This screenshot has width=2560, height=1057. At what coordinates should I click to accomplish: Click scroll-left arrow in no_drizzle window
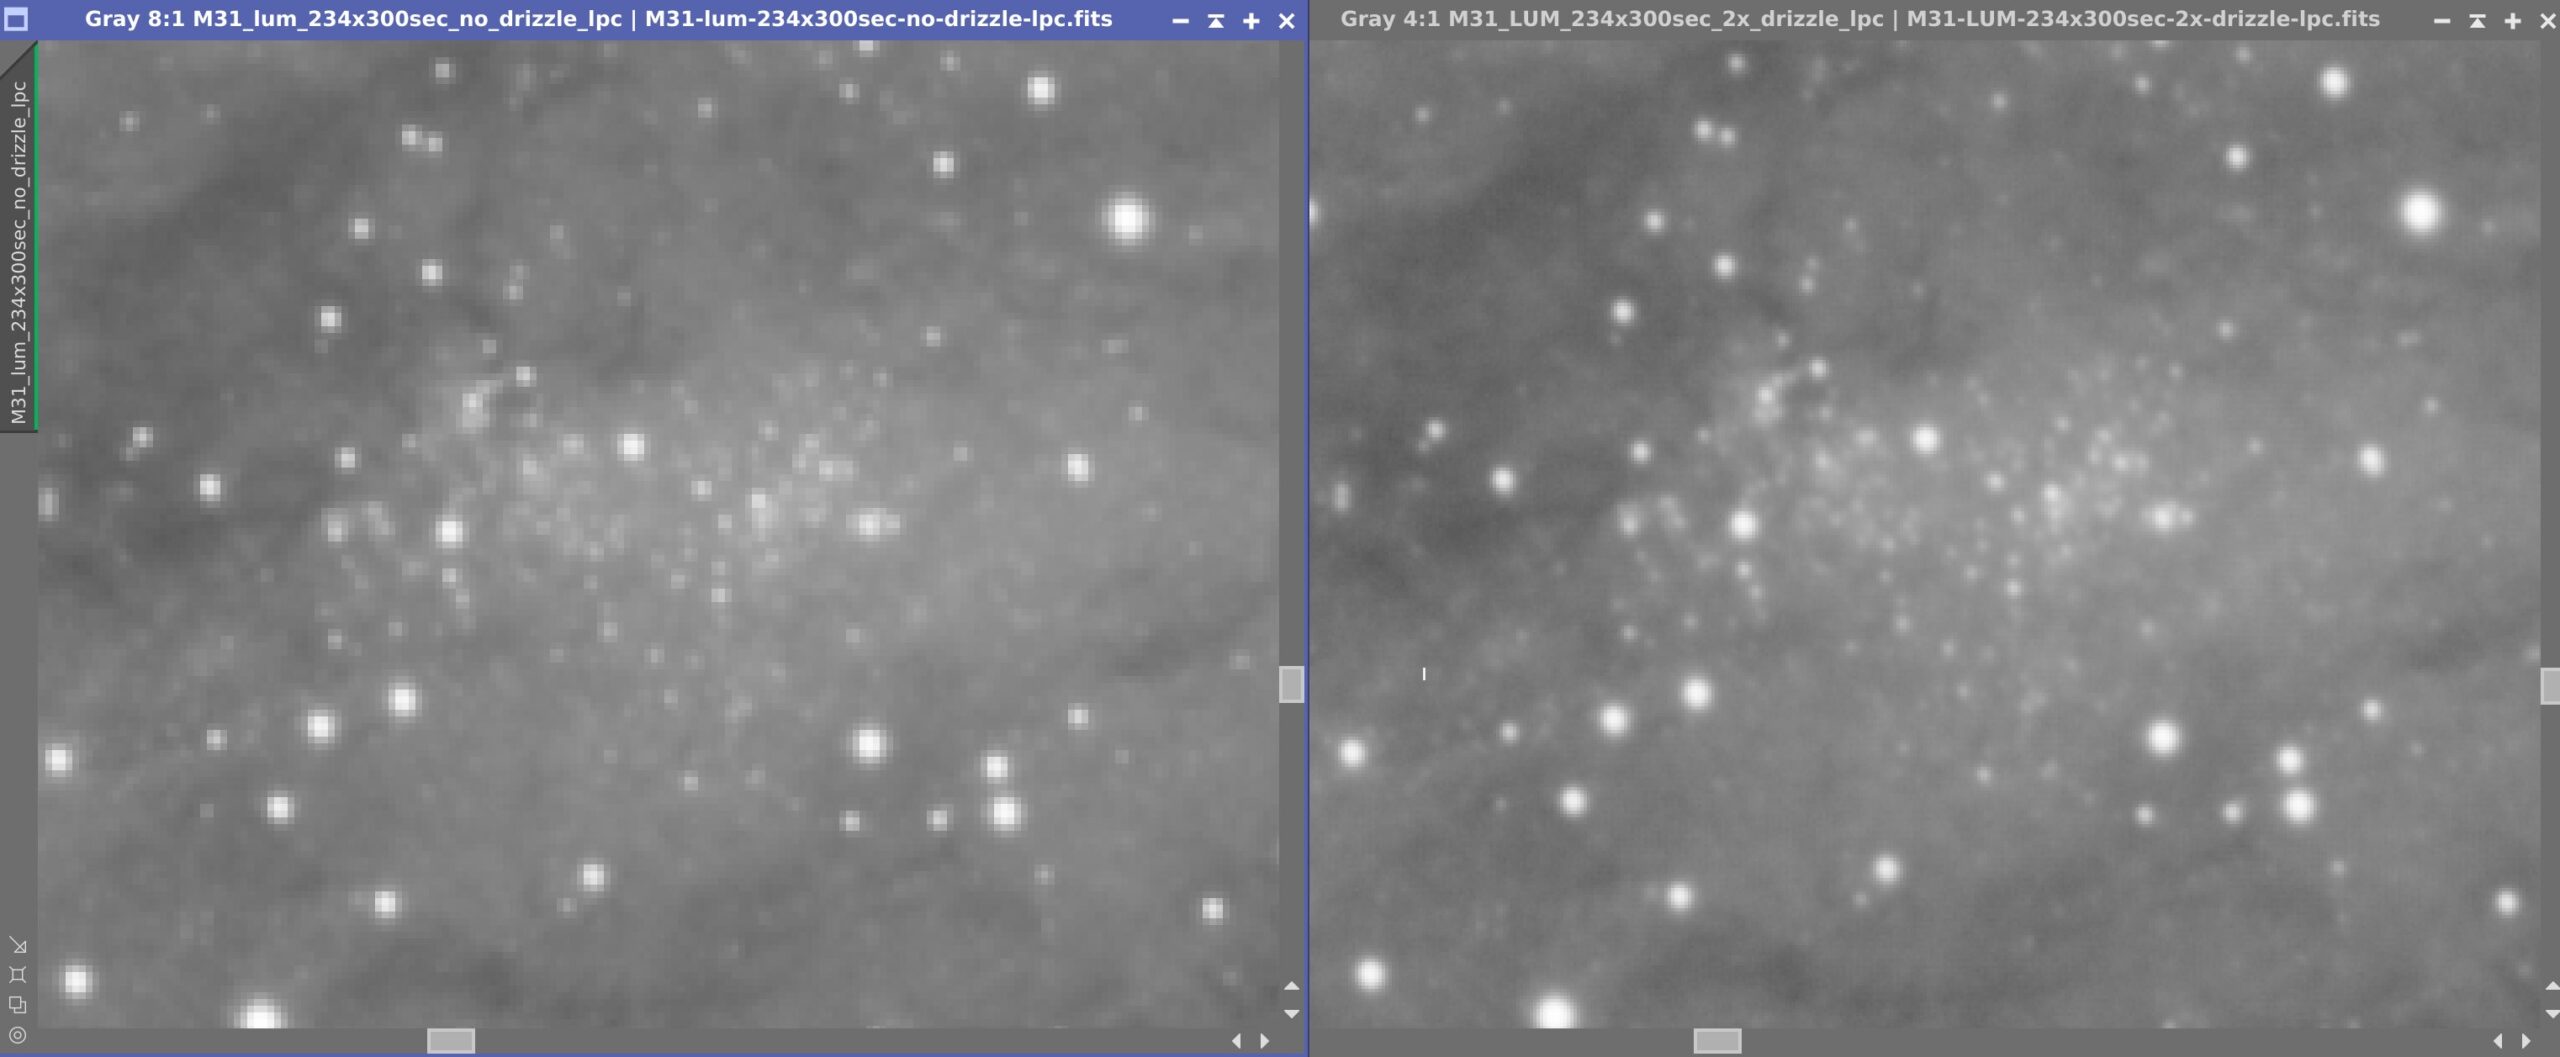(x=1237, y=1041)
